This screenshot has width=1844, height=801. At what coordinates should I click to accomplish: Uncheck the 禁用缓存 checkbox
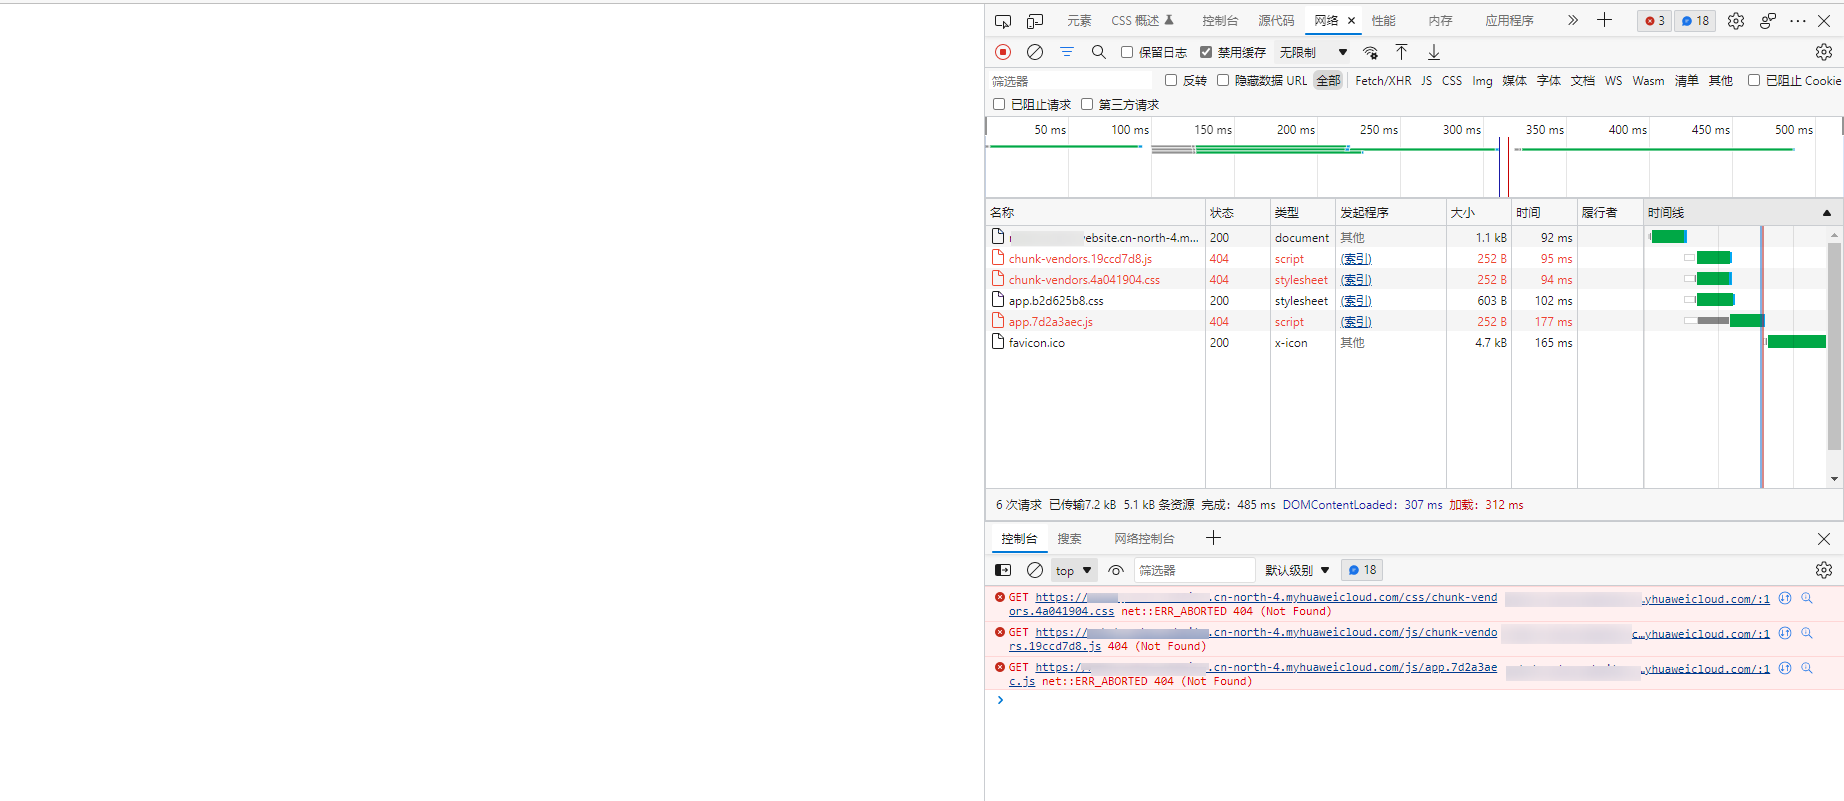coord(1206,52)
